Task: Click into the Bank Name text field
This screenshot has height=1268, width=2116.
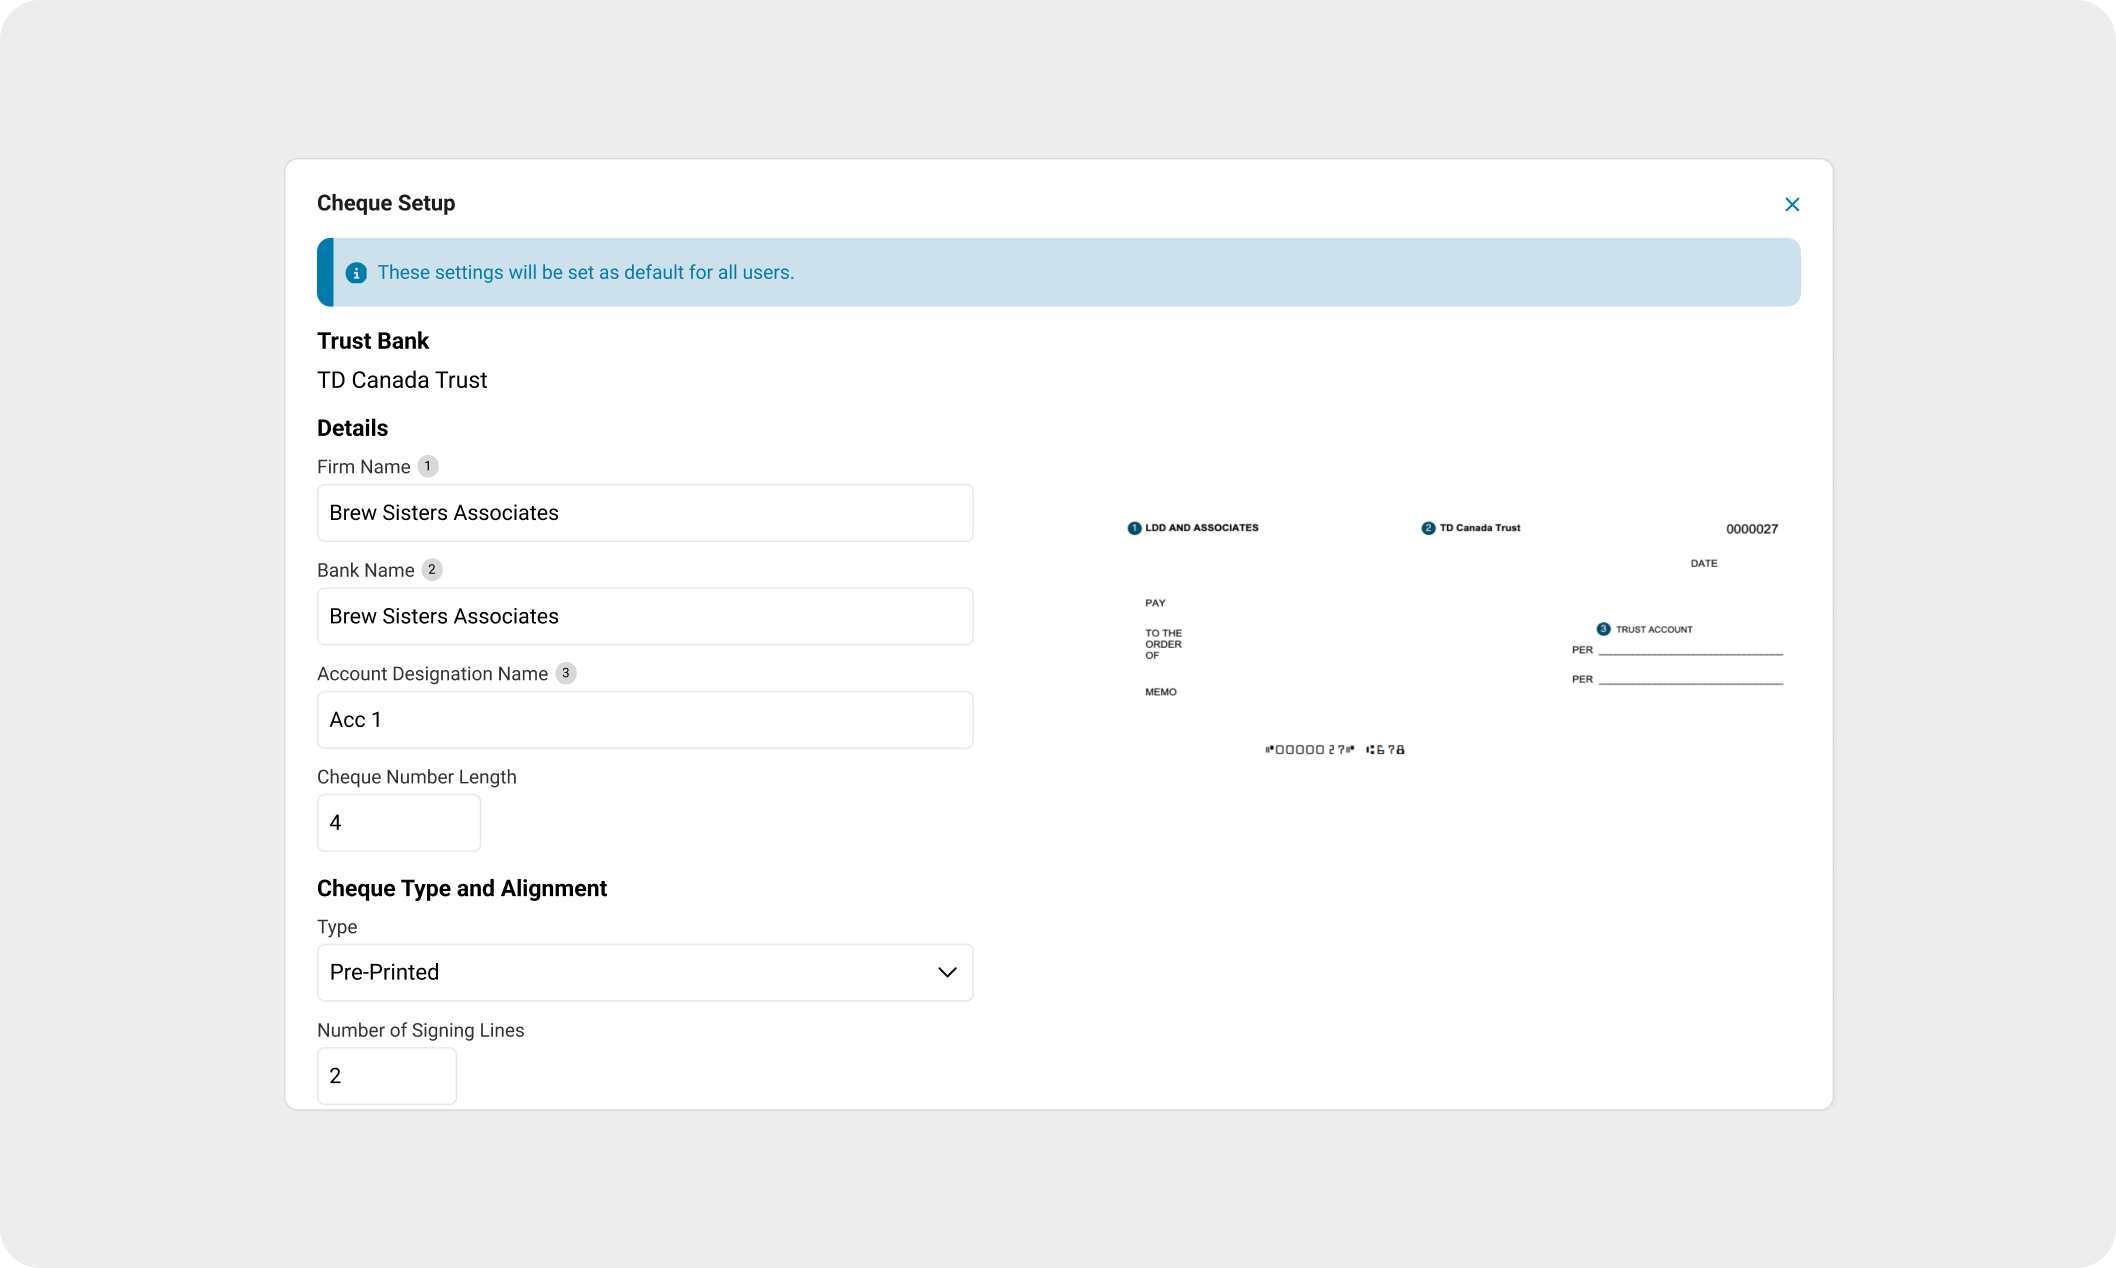Action: pyautogui.click(x=644, y=616)
